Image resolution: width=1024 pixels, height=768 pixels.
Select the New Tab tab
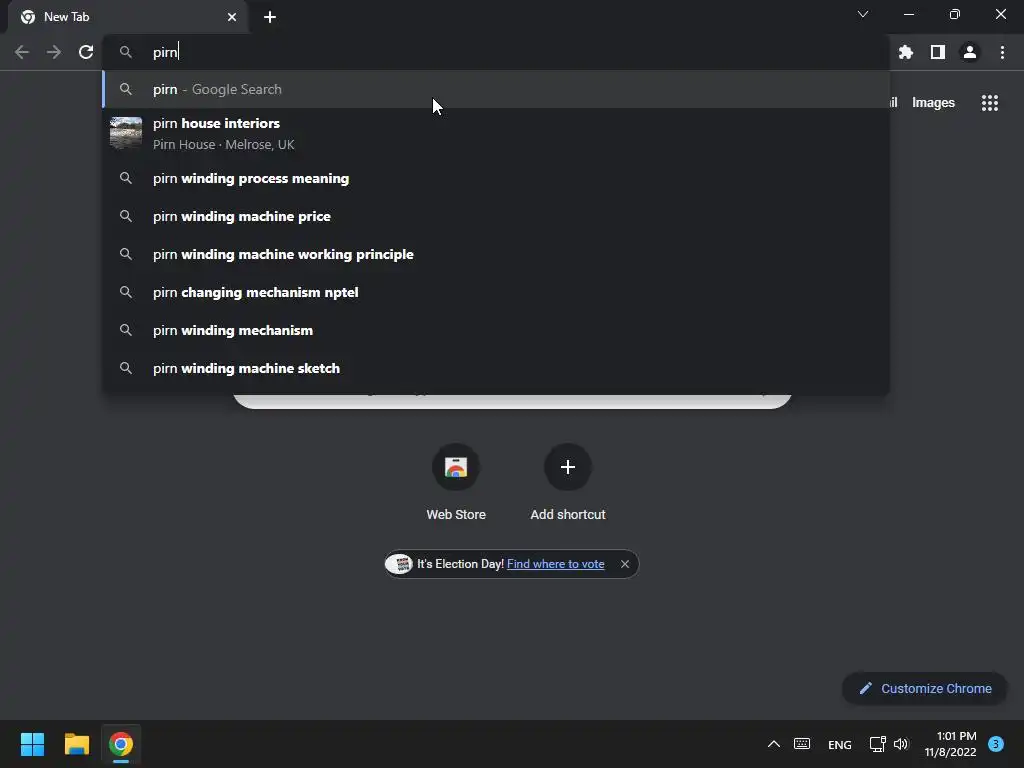tap(128, 17)
